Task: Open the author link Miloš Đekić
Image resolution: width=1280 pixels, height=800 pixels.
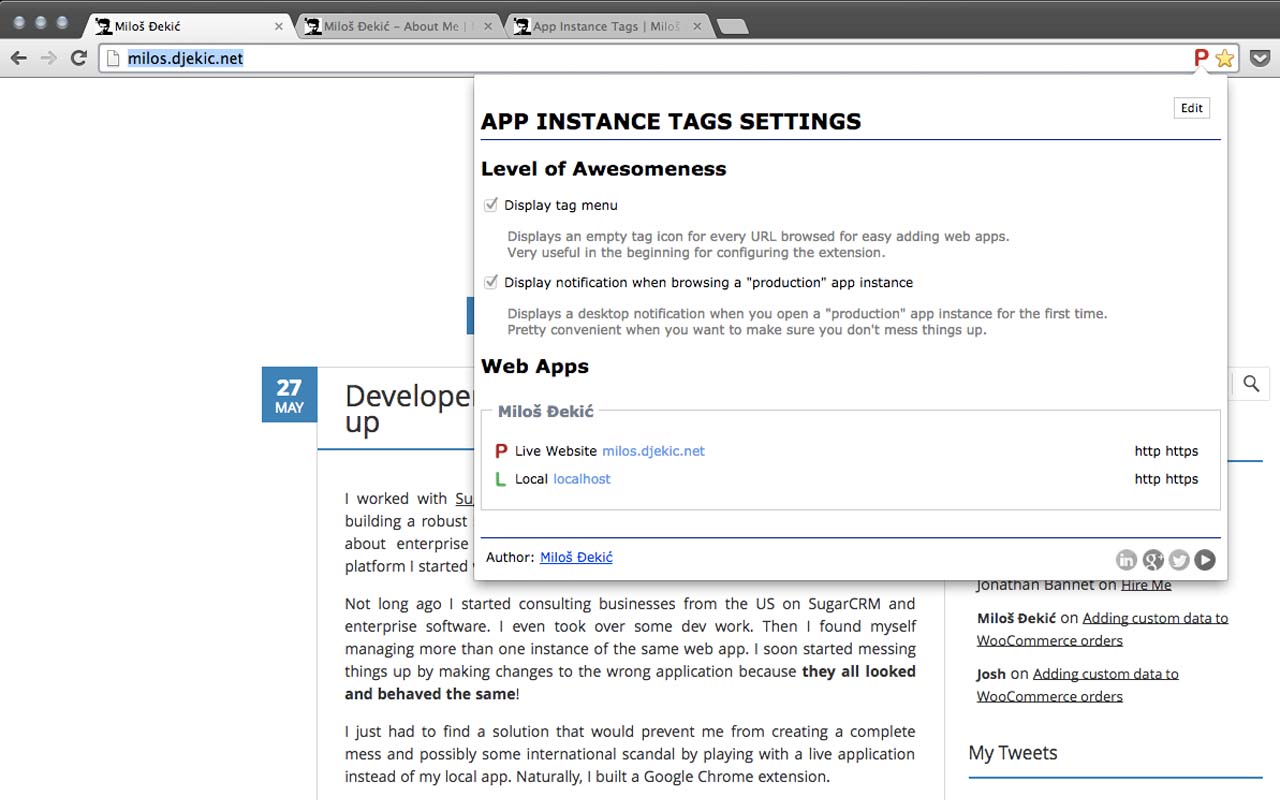Action: 576,557
